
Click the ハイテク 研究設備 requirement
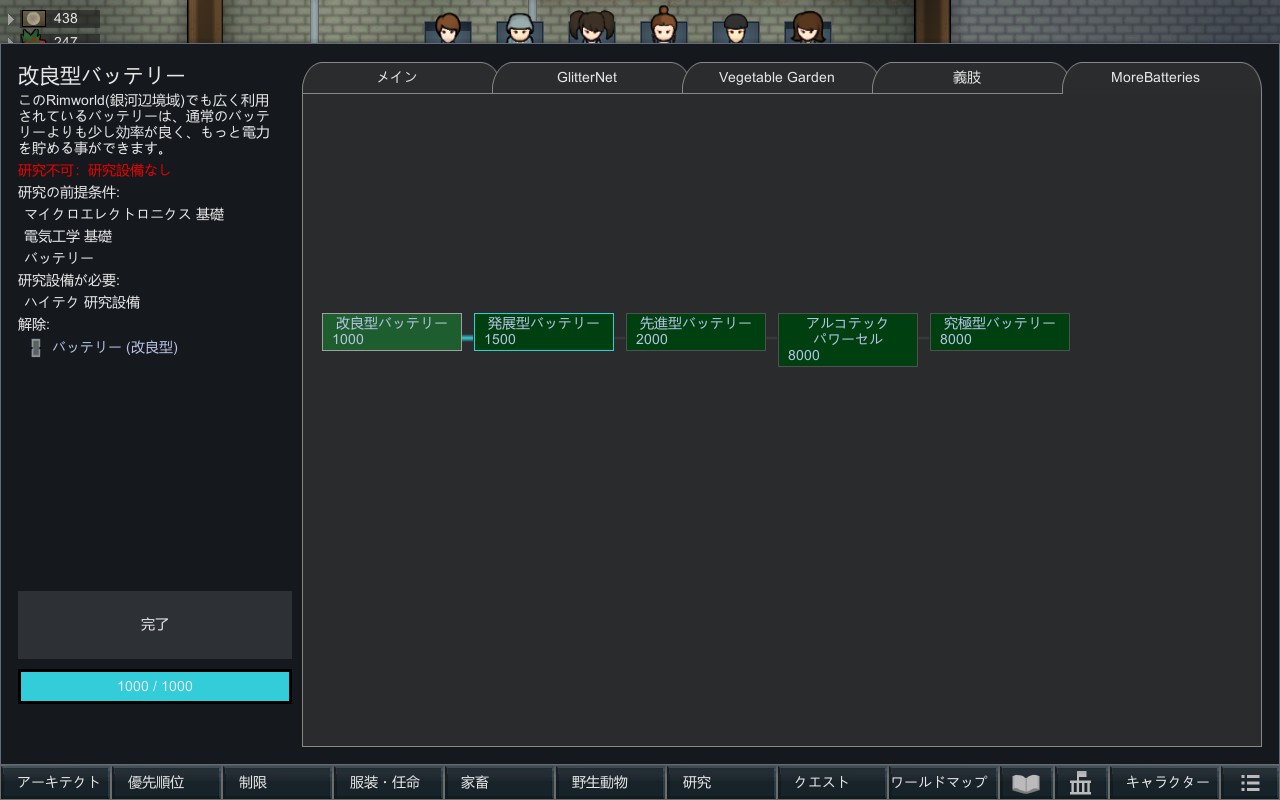click(x=82, y=302)
